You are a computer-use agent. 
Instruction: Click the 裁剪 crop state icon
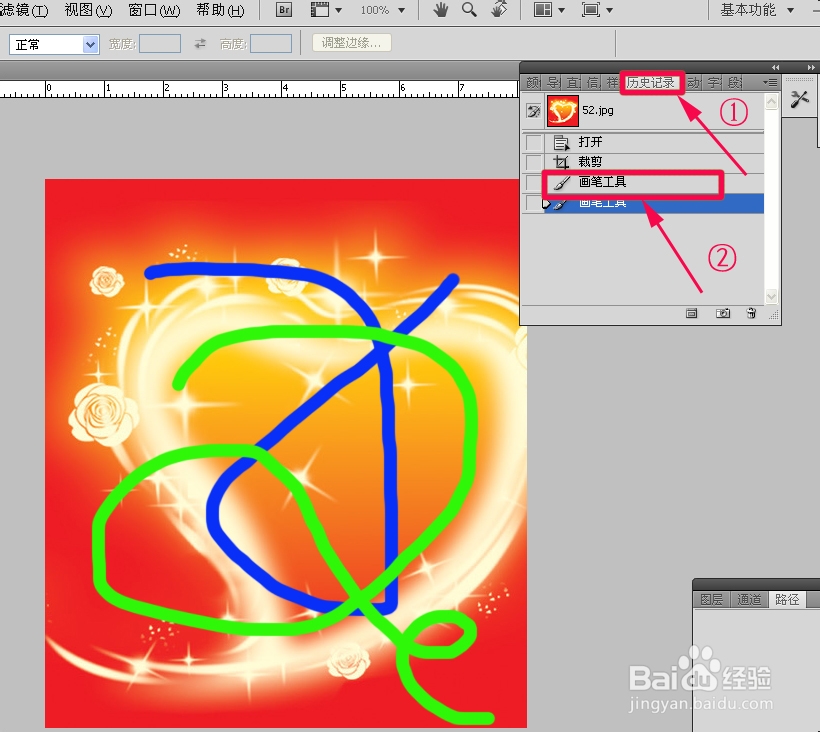(x=561, y=162)
